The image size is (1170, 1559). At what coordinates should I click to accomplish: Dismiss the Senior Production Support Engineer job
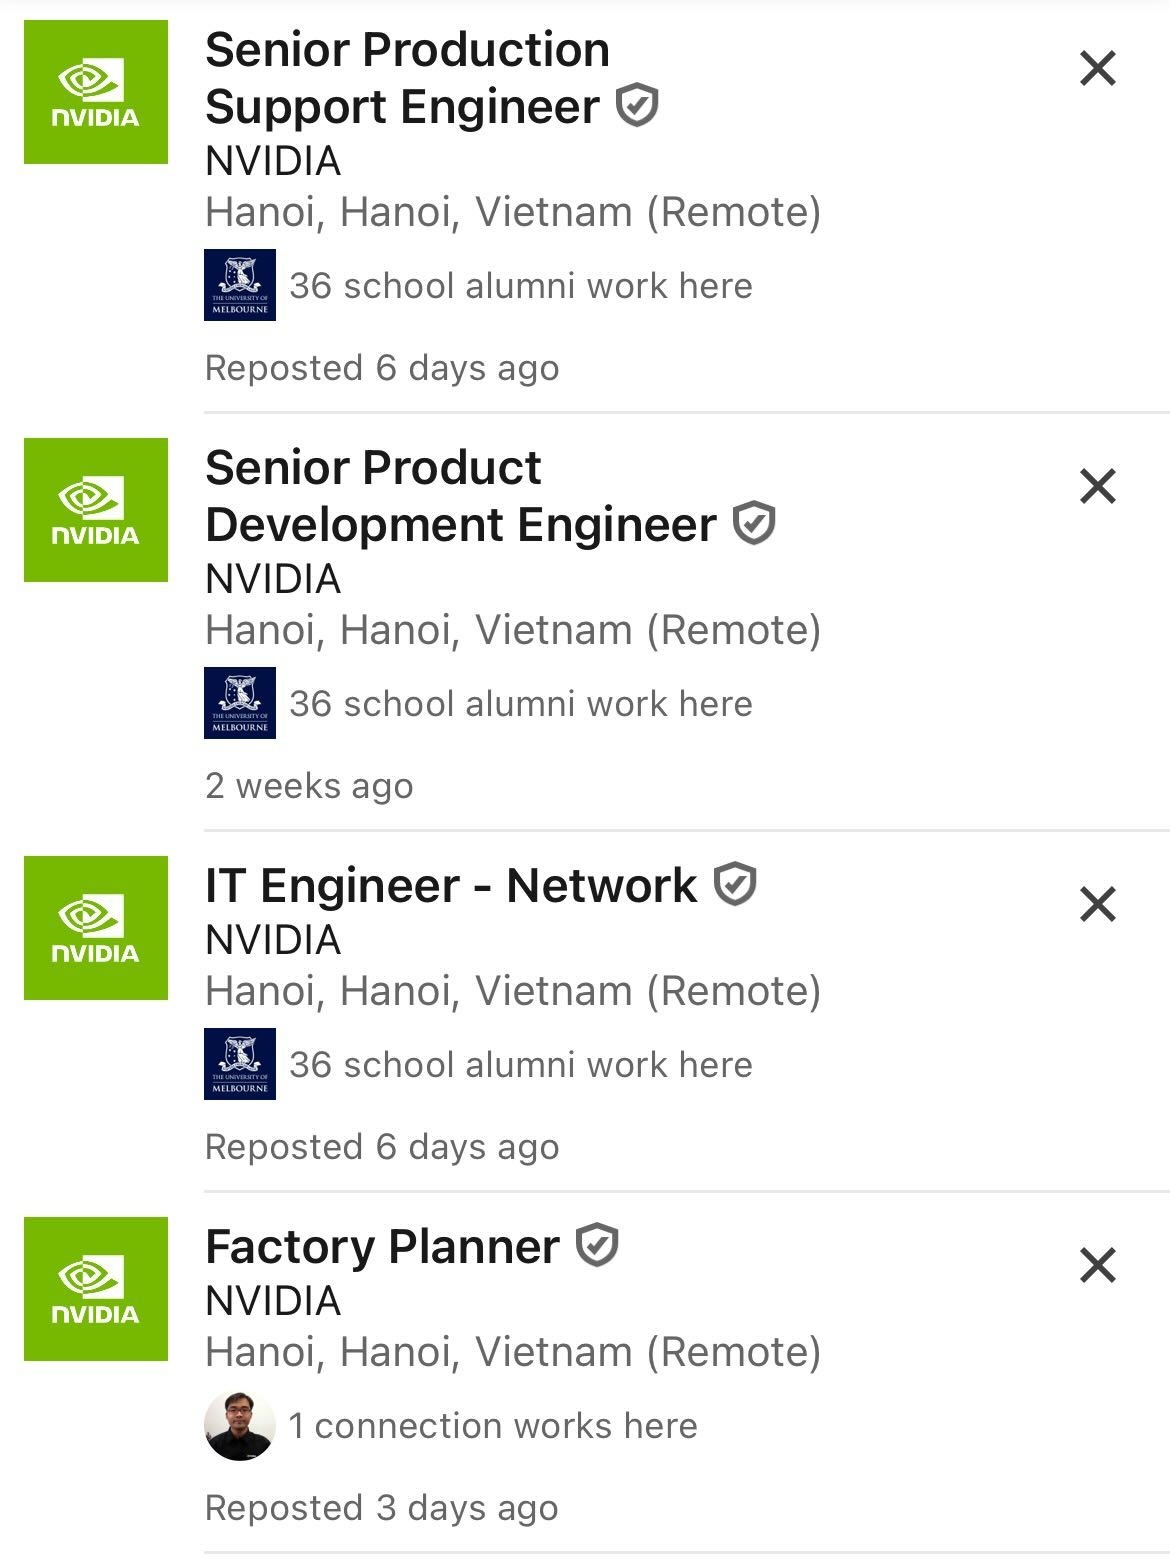coord(1097,70)
